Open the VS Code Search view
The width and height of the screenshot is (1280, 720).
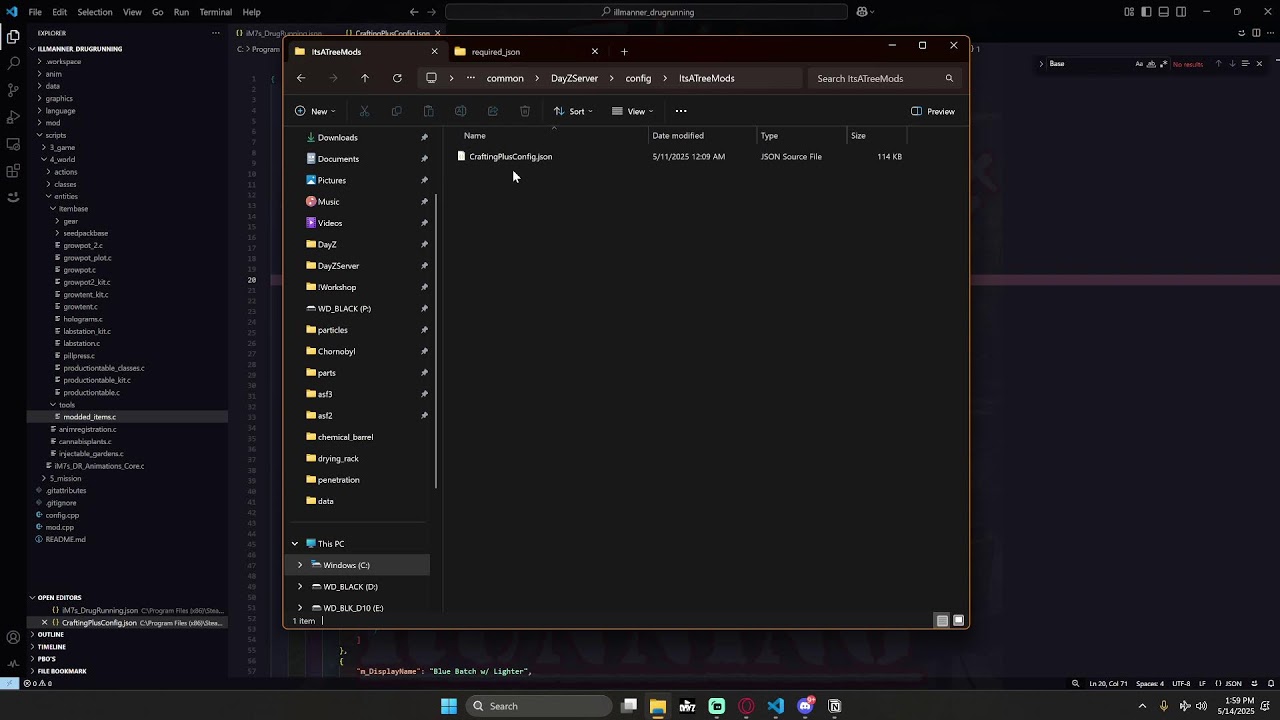pyautogui.click(x=13, y=63)
